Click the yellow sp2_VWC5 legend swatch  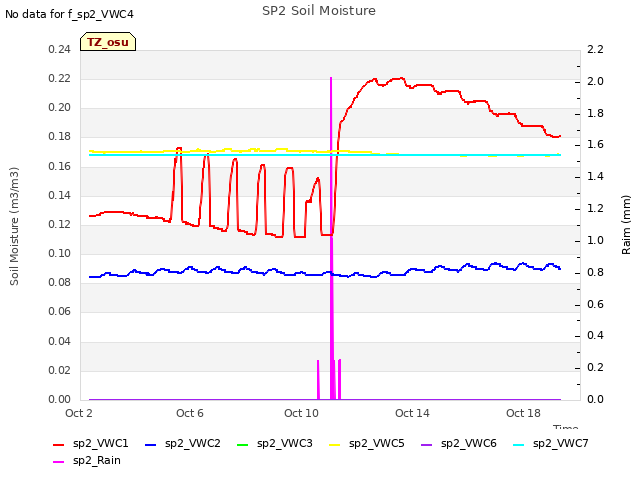(335, 444)
